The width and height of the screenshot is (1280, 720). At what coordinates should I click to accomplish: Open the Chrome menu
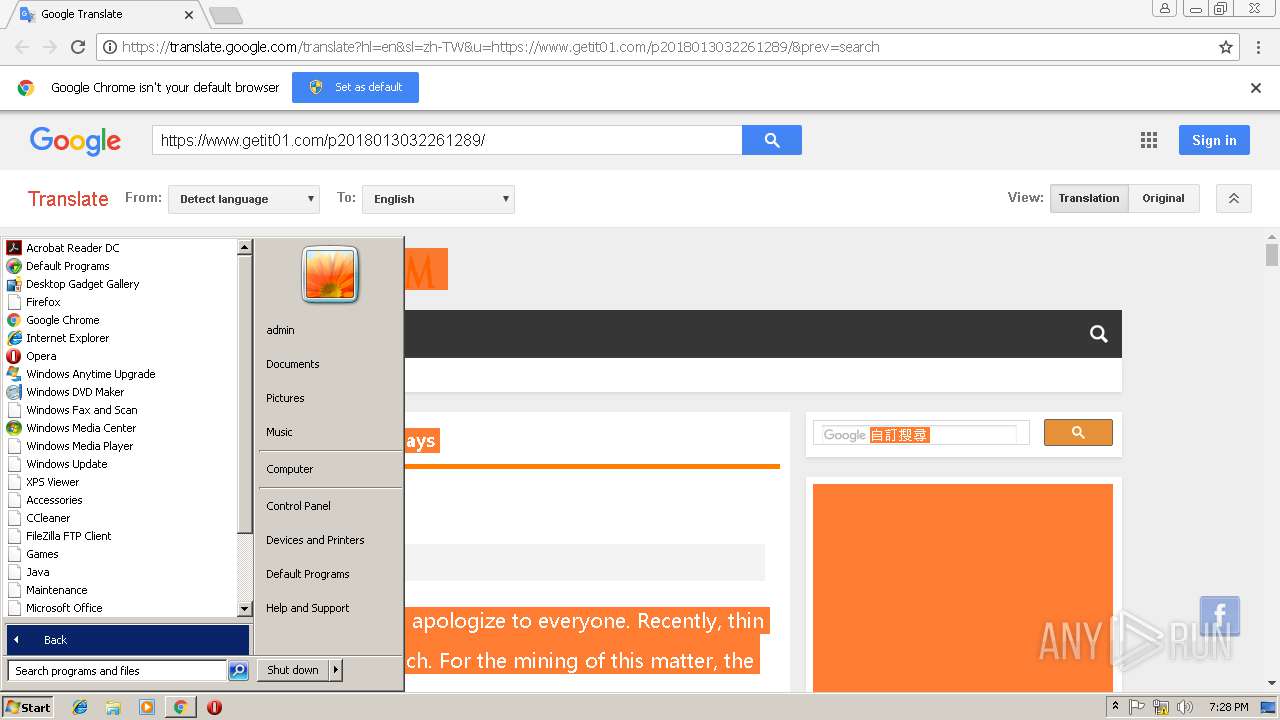(x=1259, y=47)
